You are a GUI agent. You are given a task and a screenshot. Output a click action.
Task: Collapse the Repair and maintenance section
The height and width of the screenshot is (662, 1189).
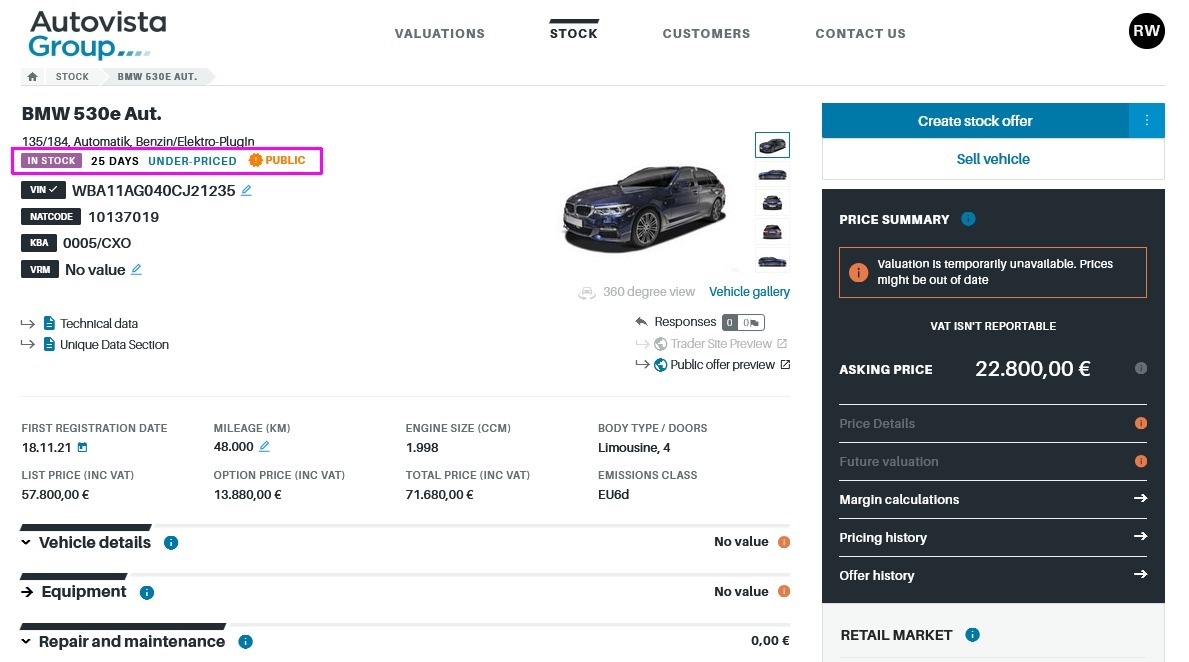(27, 642)
